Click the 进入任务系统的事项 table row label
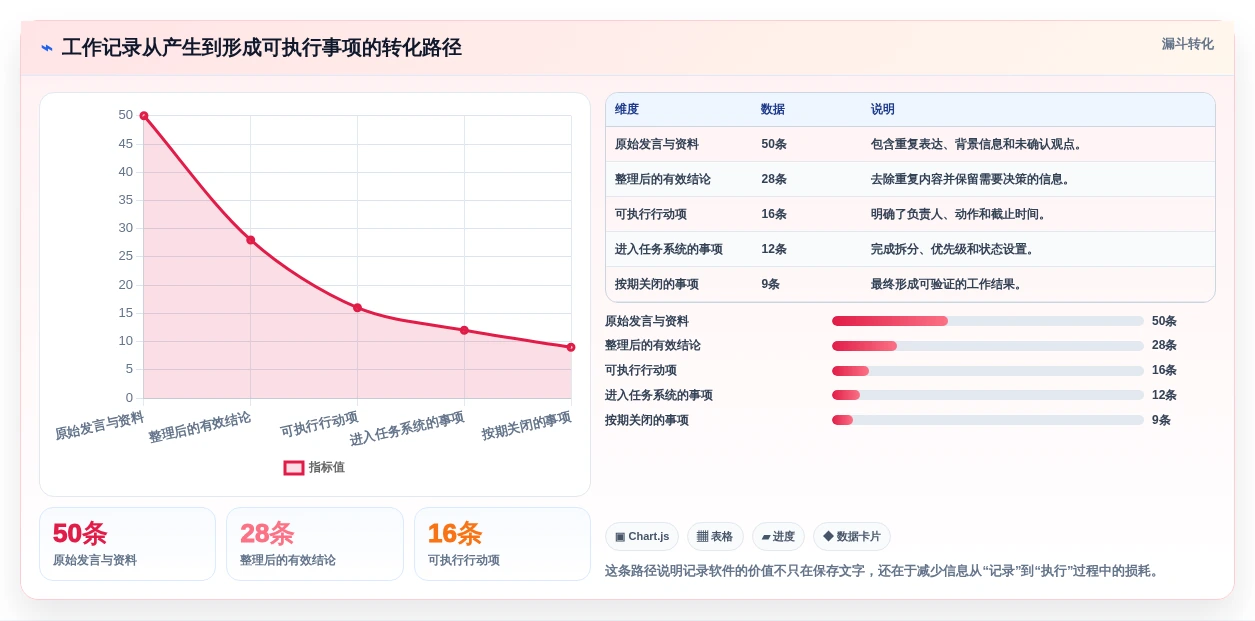Viewport: 1255px width, 621px height. point(669,249)
